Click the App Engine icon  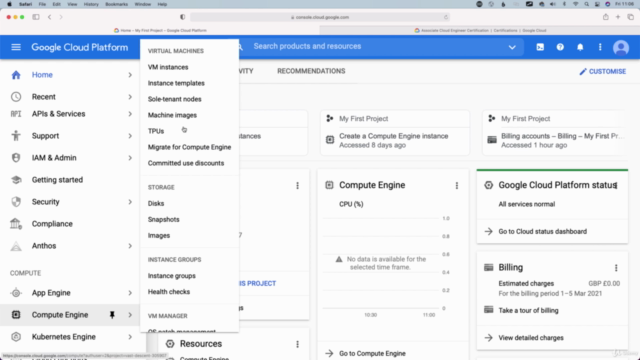click(x=16, y=293)
